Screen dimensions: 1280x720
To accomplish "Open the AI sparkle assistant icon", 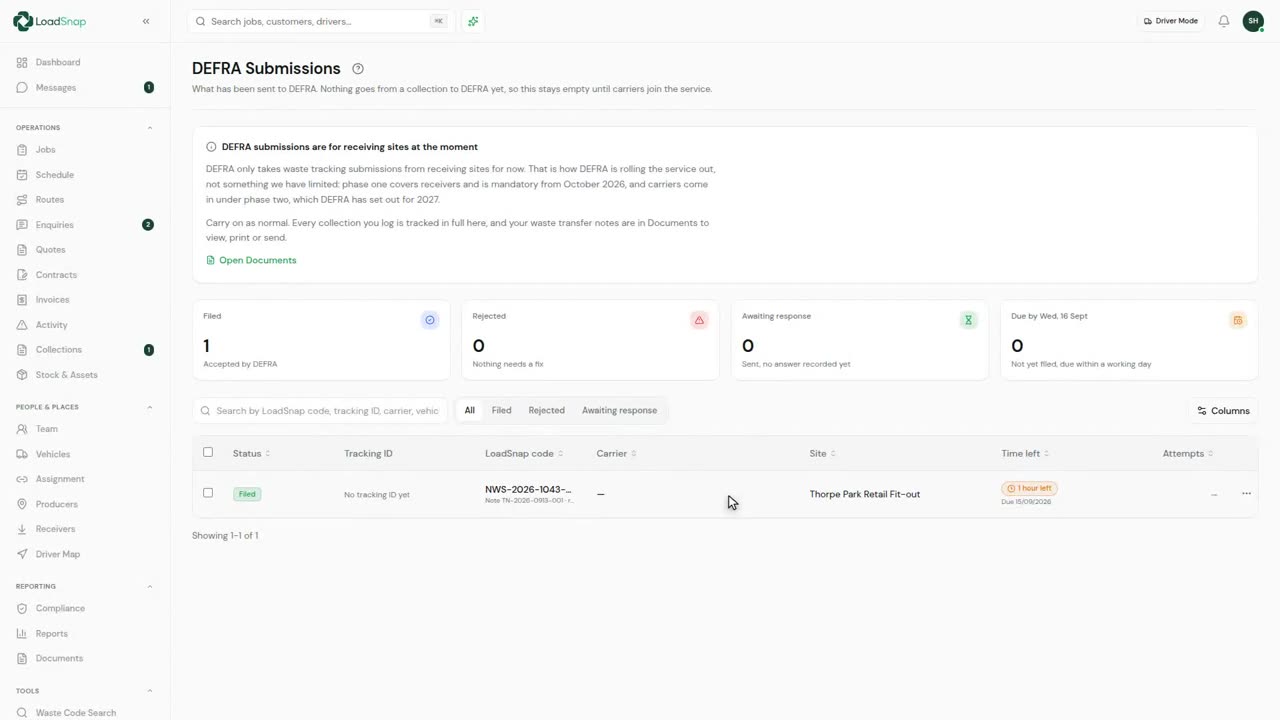I will pos(473,21).
